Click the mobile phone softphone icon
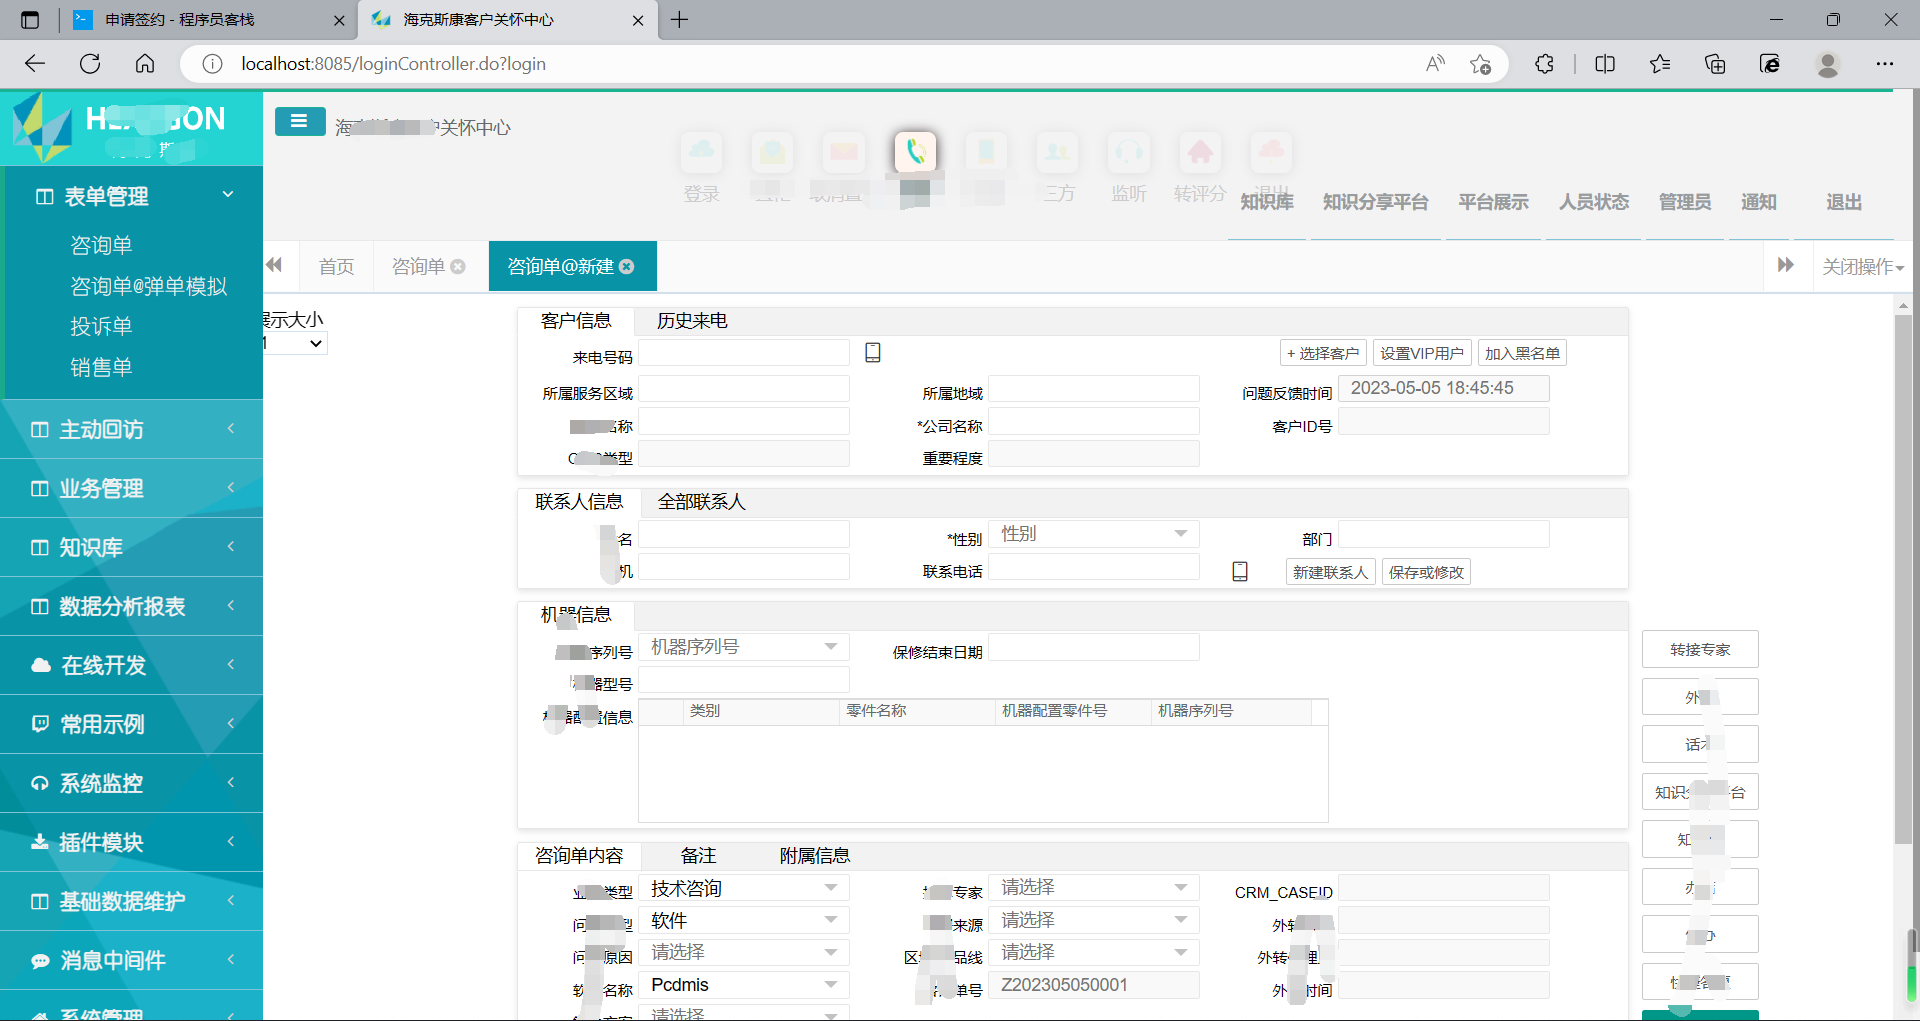This screenshot has width=1920, height=1021. click(986, 153)
